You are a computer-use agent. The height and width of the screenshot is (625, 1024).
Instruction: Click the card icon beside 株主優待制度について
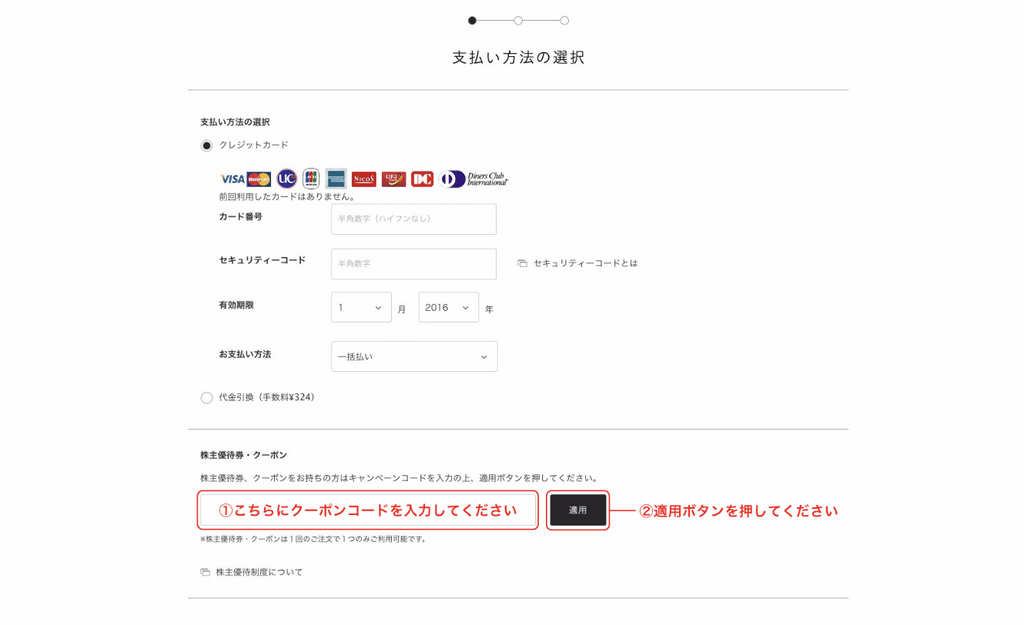205,572
